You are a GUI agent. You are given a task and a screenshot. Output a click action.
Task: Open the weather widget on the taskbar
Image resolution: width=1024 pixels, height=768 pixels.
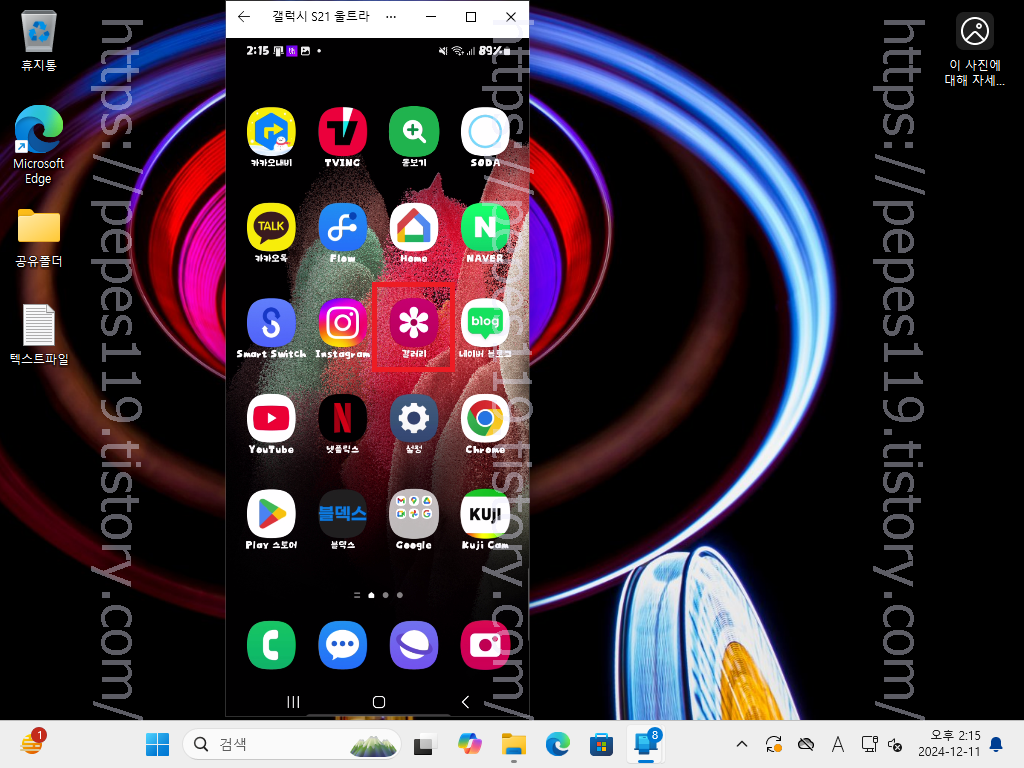[x=31, y=743]
